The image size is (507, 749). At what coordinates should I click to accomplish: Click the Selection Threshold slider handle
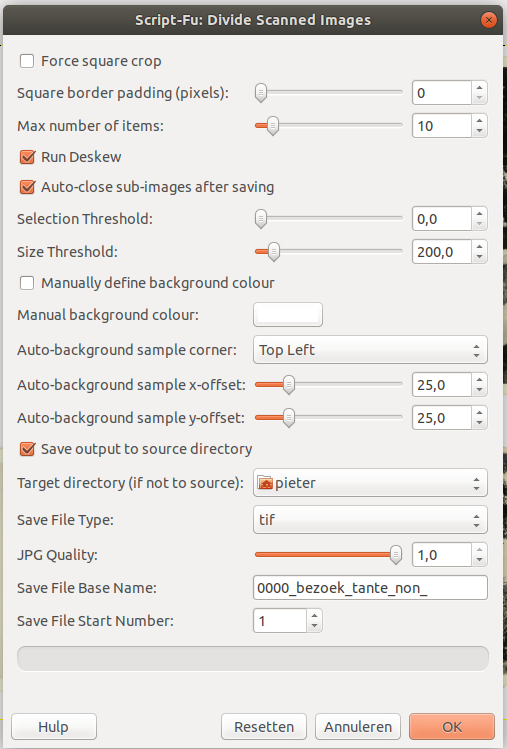coord(260,219)
